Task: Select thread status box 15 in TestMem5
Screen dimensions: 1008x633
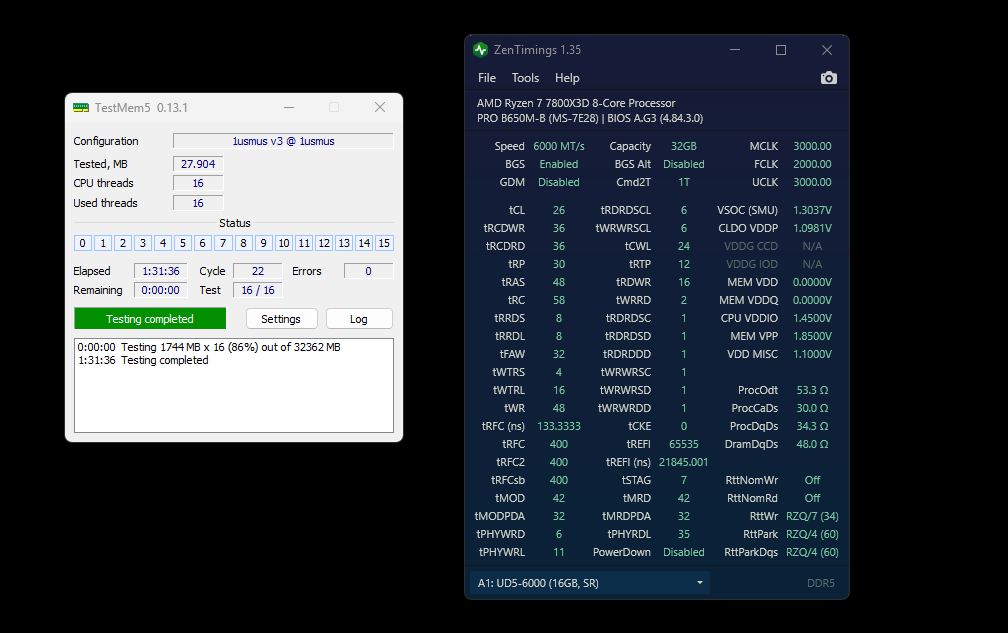Action: click(384, 243)
